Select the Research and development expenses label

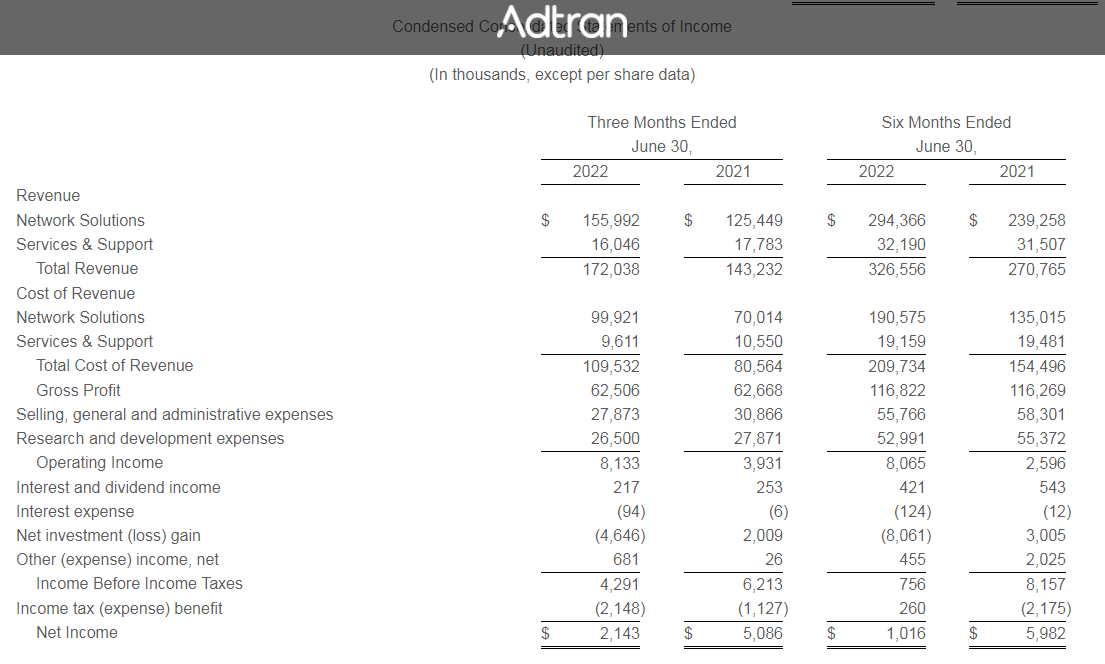150,439
